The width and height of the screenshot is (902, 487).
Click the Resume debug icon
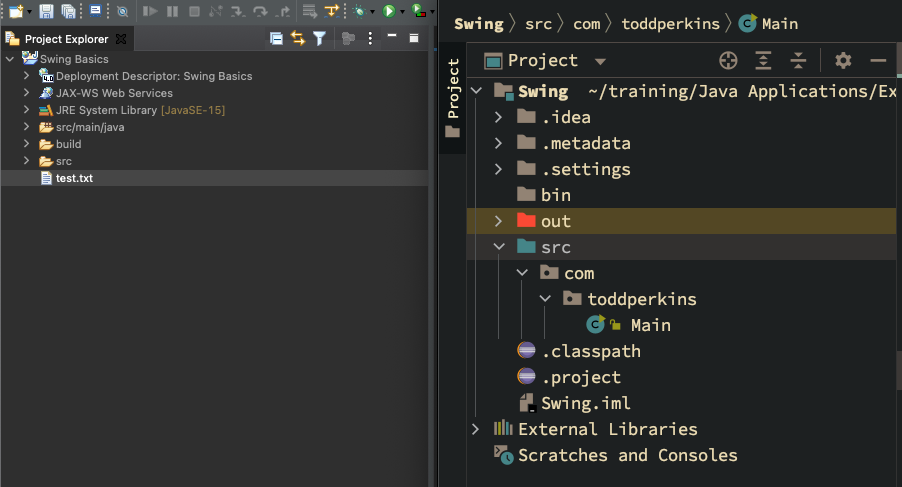(x=150, y=11)
